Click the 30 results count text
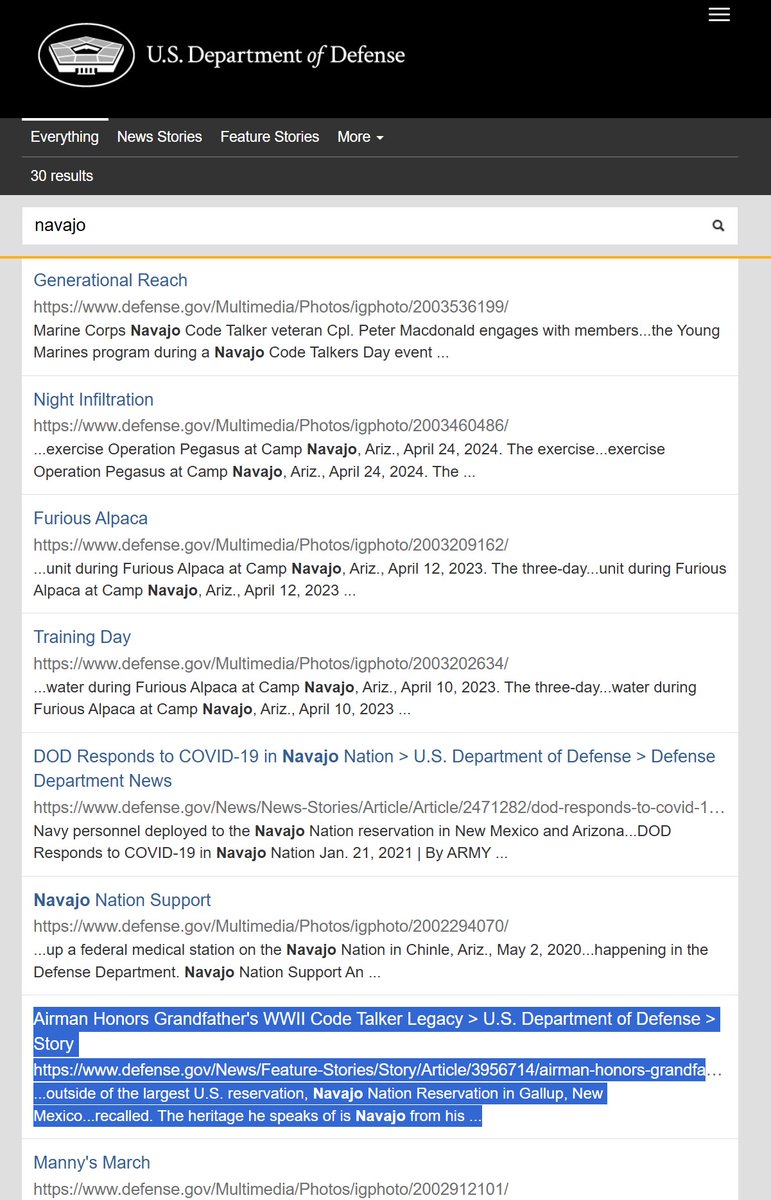This screenshot has height=1200, width=771. [x=62, y=176]
